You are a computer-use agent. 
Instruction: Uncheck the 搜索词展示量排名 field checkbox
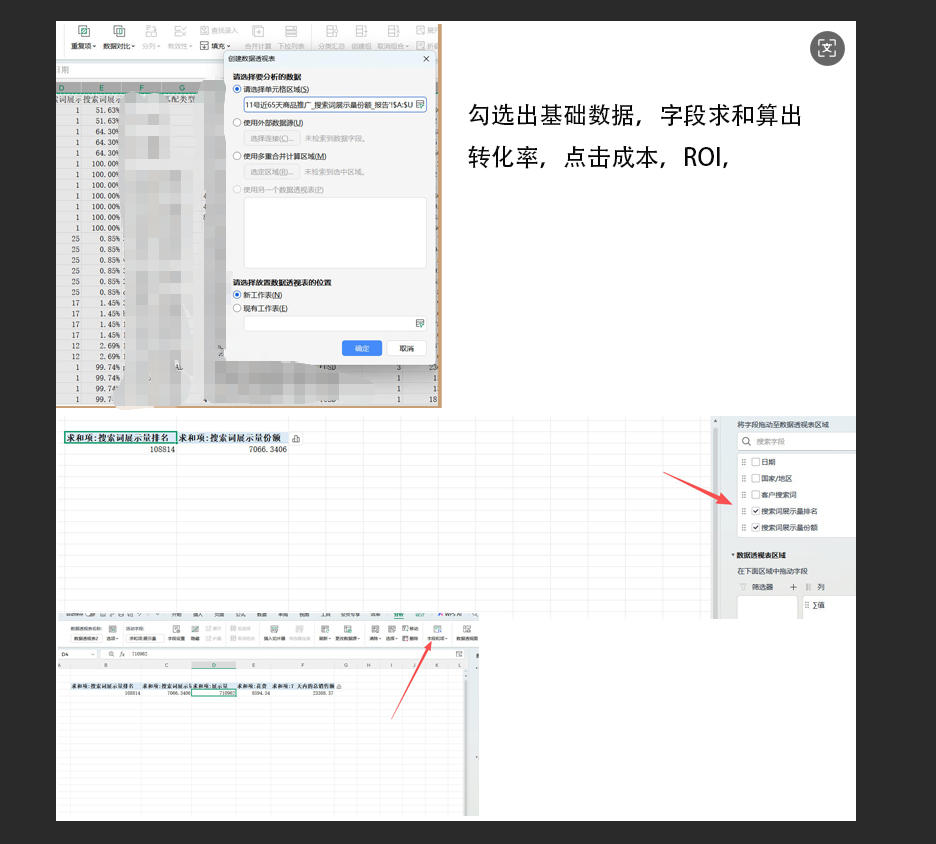755,511
